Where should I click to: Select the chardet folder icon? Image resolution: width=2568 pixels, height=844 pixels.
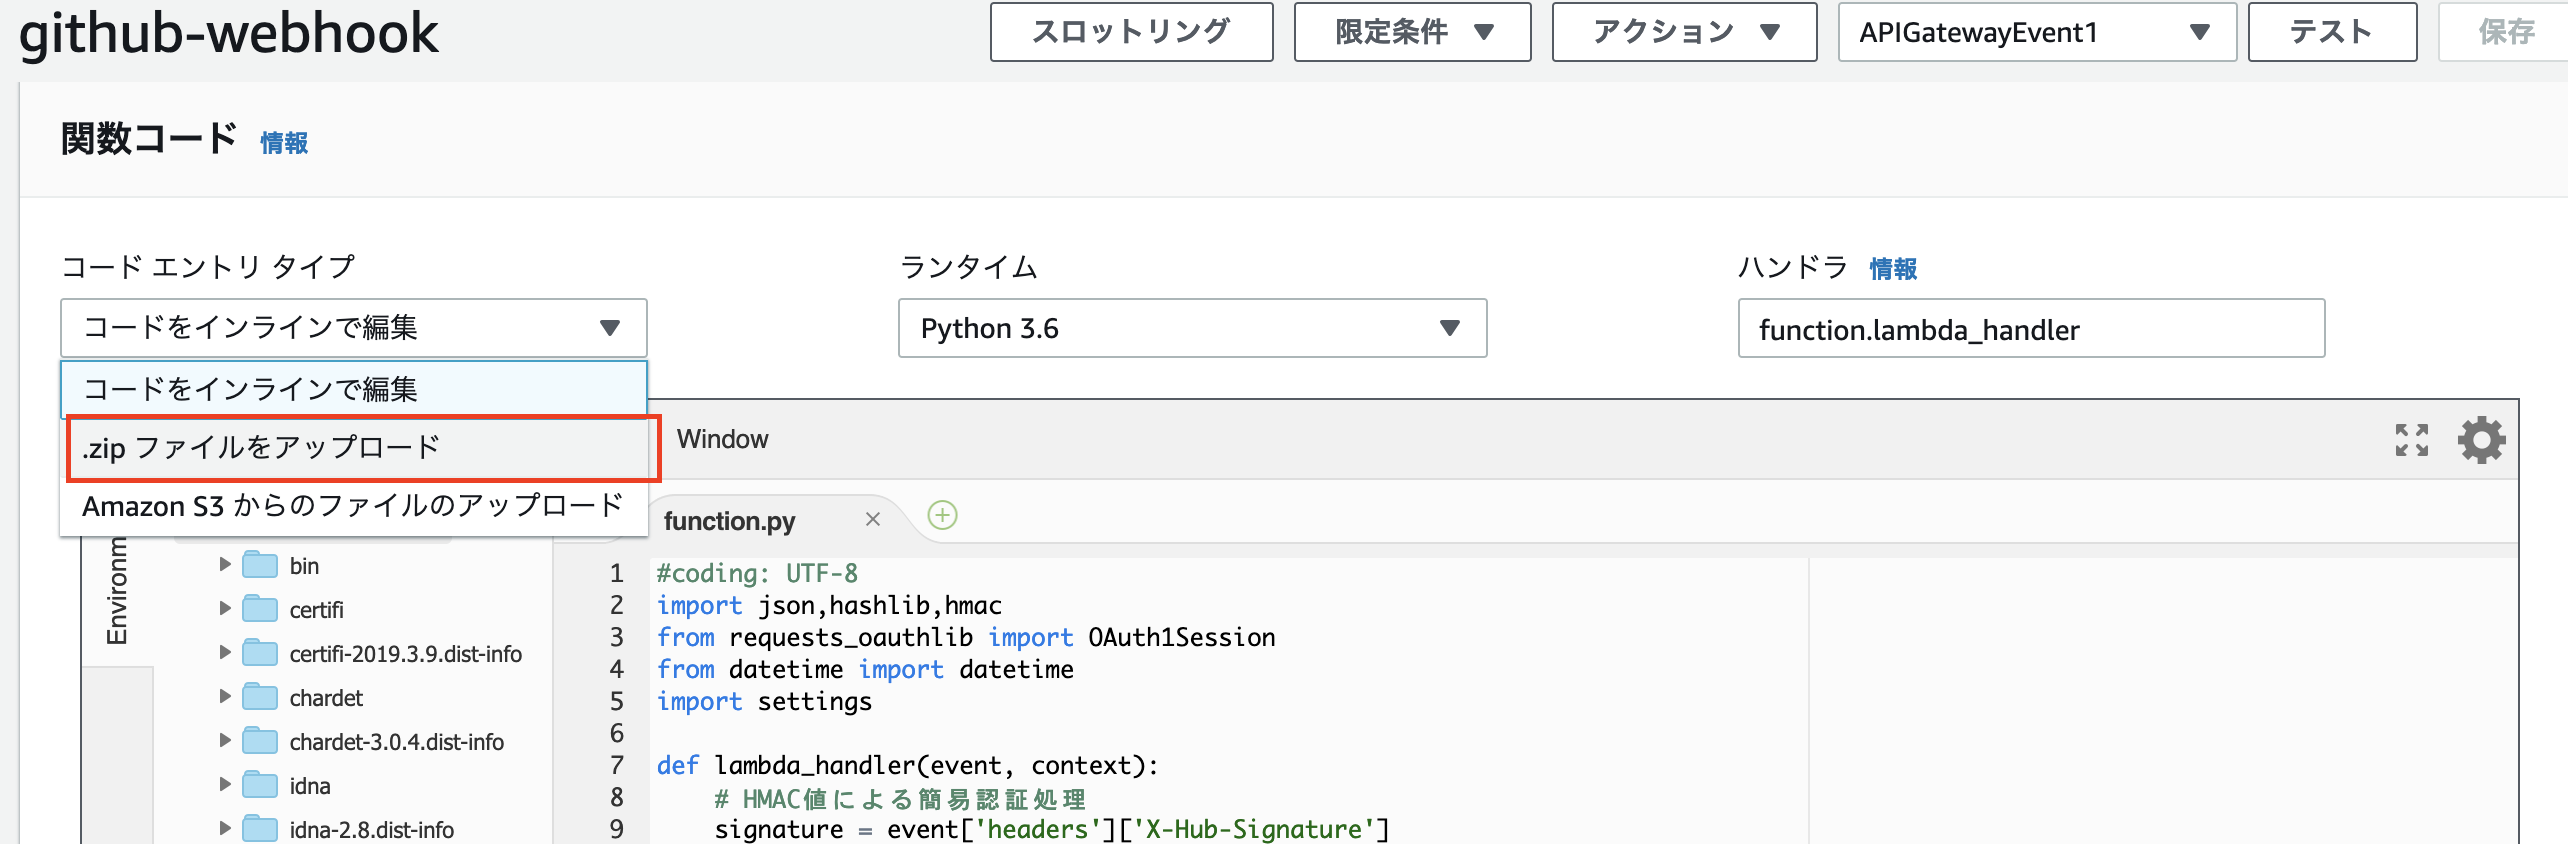[x=260, y=697]
